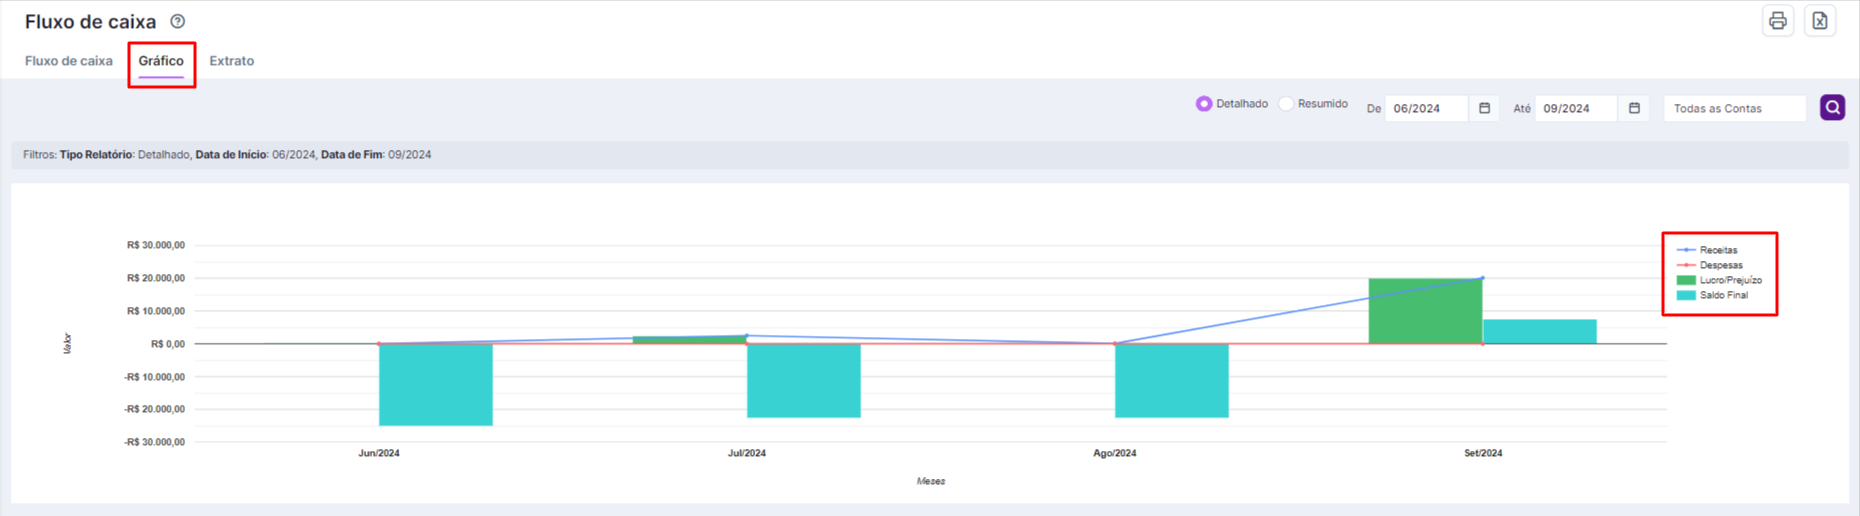Open the help icon beside Fluxo de caixa
This screenshot has height=516, width=1860.
pyautogui.click(x=177, y=21)
